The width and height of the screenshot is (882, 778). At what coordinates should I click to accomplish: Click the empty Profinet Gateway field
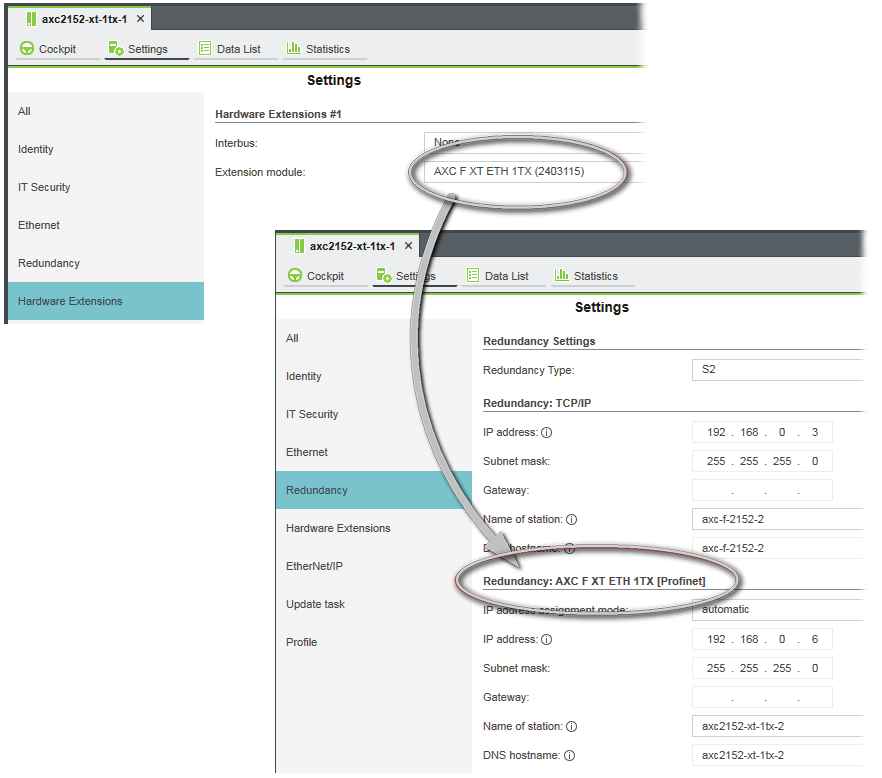[762, 698]
